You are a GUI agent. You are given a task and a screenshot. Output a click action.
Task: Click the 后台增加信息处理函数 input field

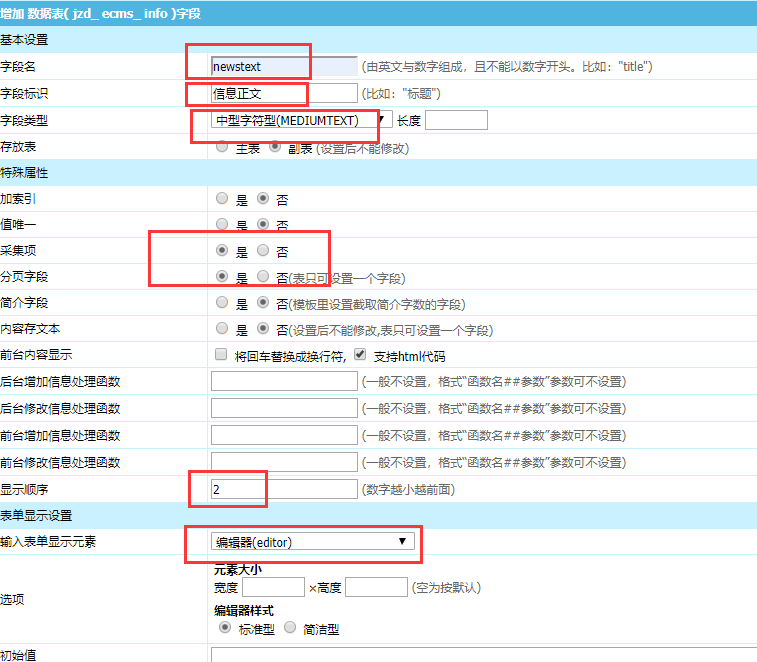(x=283, y=381)
